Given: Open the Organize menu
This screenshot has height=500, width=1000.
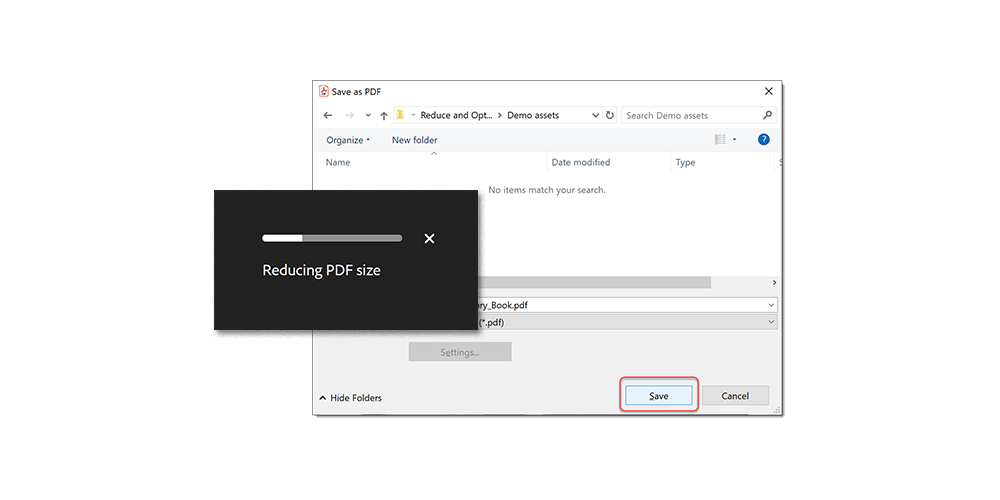Looking at the screenshot, I should coord(348,140).
